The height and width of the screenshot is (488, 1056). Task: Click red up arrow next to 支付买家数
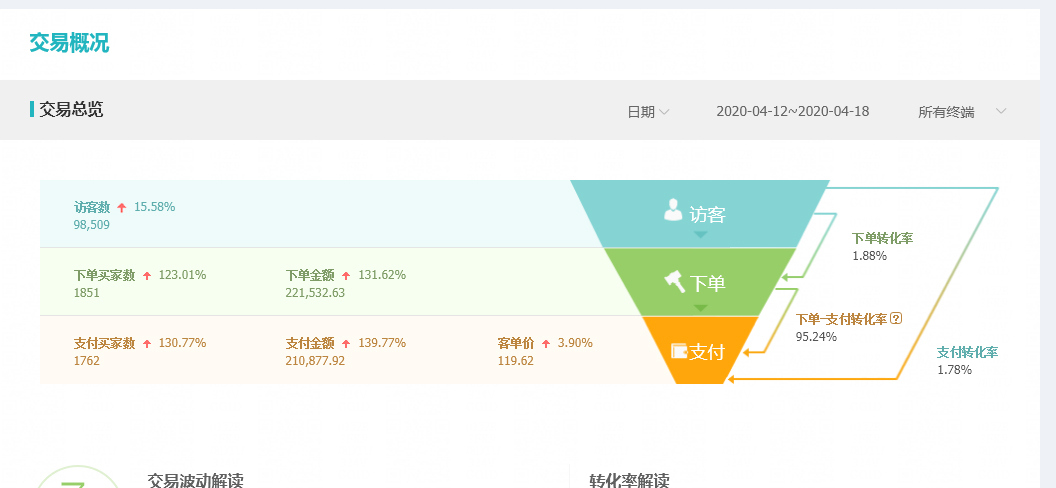(x=147, y=343)
